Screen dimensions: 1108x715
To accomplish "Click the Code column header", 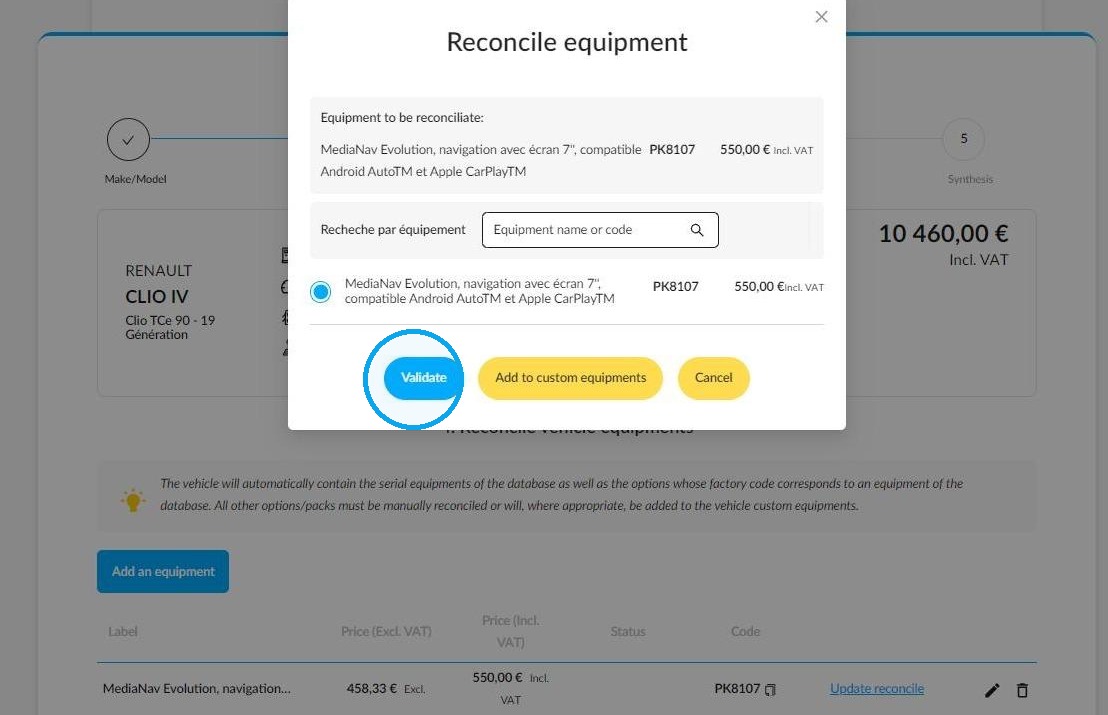I will [x=745, y=632].
